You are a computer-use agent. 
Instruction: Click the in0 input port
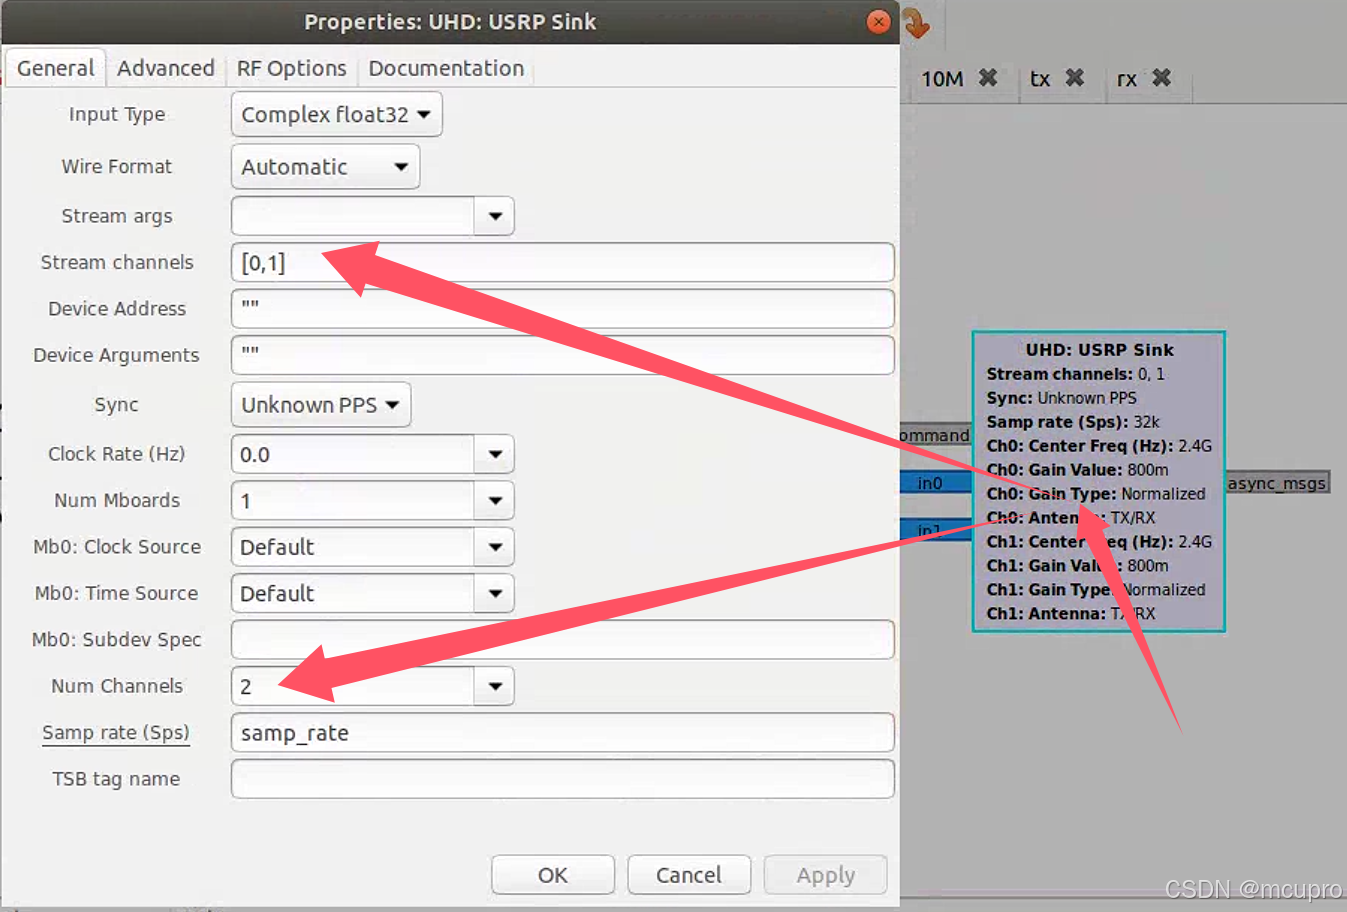pos(936,483)
